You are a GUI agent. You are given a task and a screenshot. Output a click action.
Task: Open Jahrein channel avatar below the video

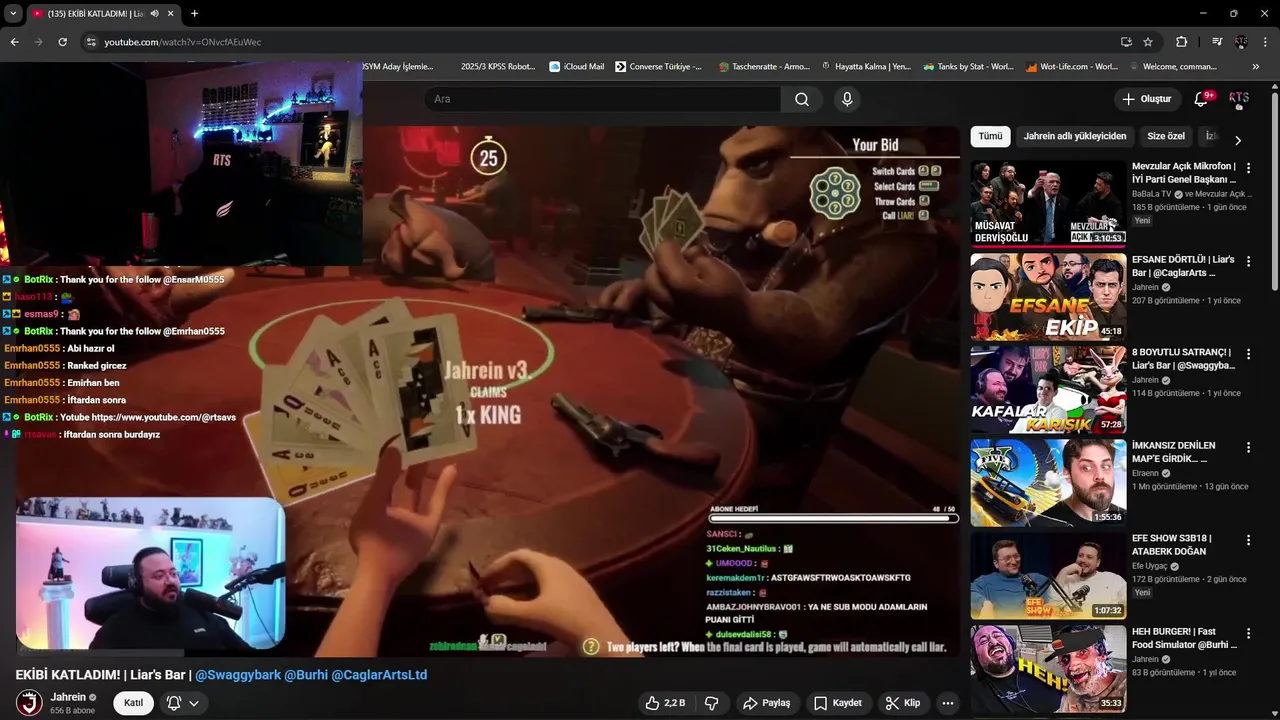[30, 703]
